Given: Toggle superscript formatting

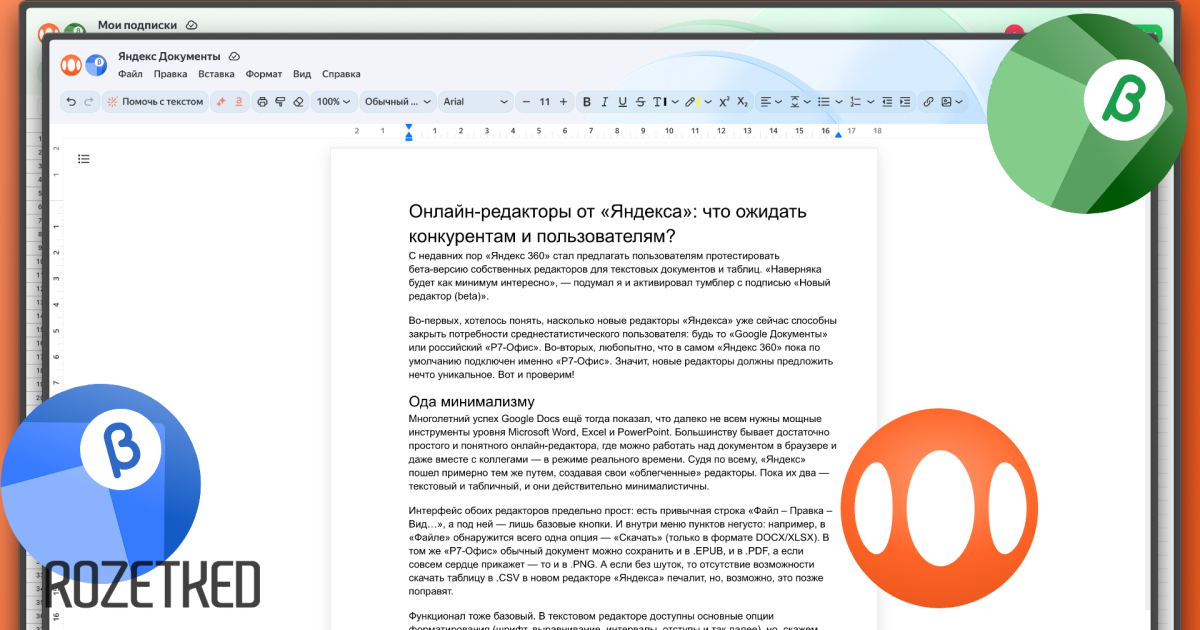Looking at the screenshot, I should 724,101.
